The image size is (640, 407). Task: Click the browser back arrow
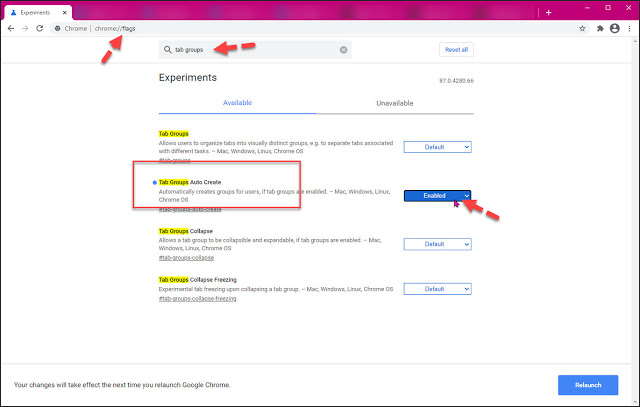[11, 28]
